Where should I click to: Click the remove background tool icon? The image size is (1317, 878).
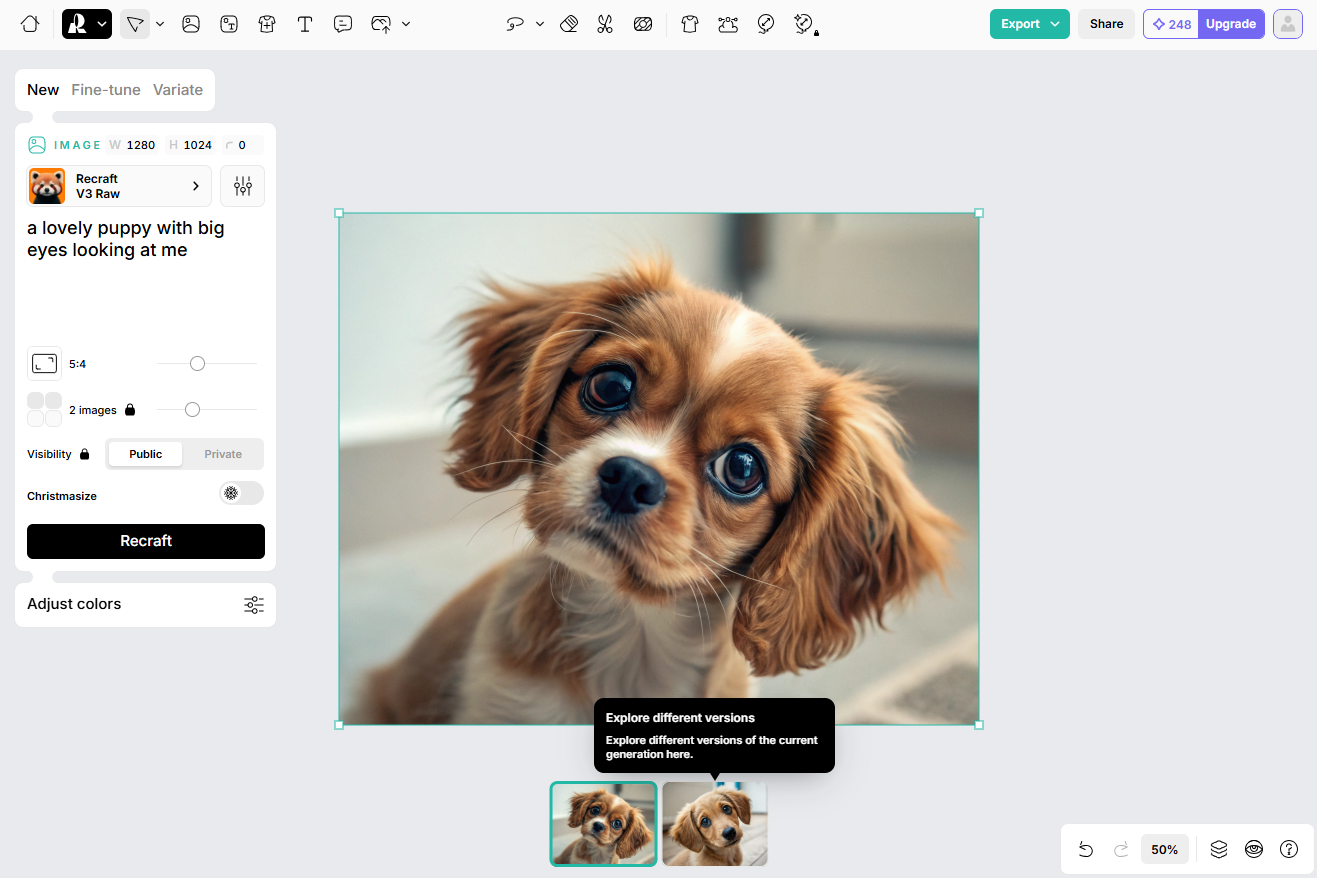pos(643,24)
